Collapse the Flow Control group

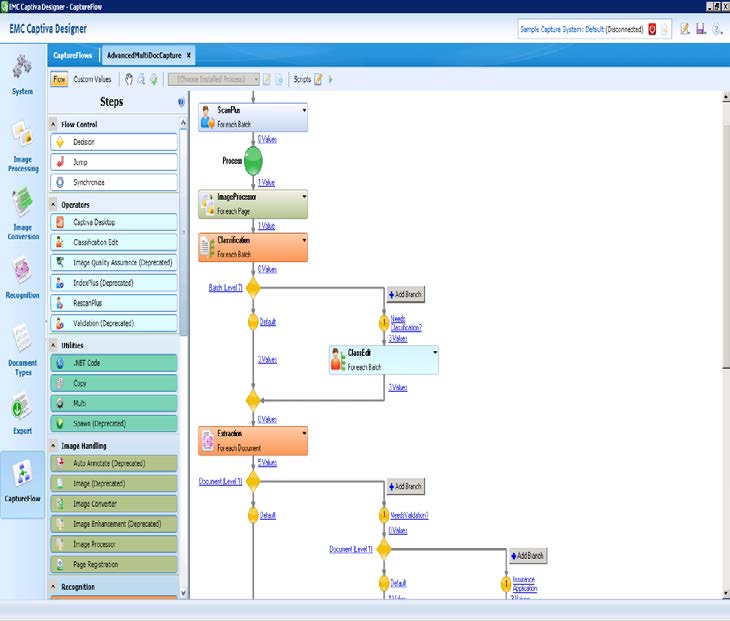pyautogui.click(x=53, y=124)
